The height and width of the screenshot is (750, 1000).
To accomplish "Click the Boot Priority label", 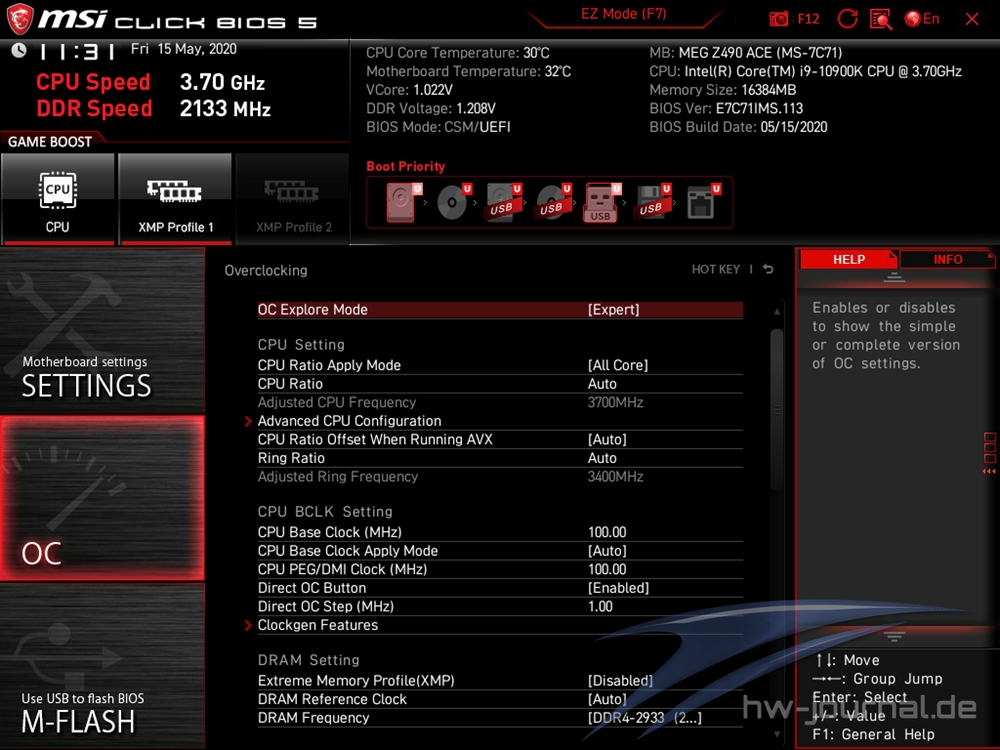I will coord(406,166).
